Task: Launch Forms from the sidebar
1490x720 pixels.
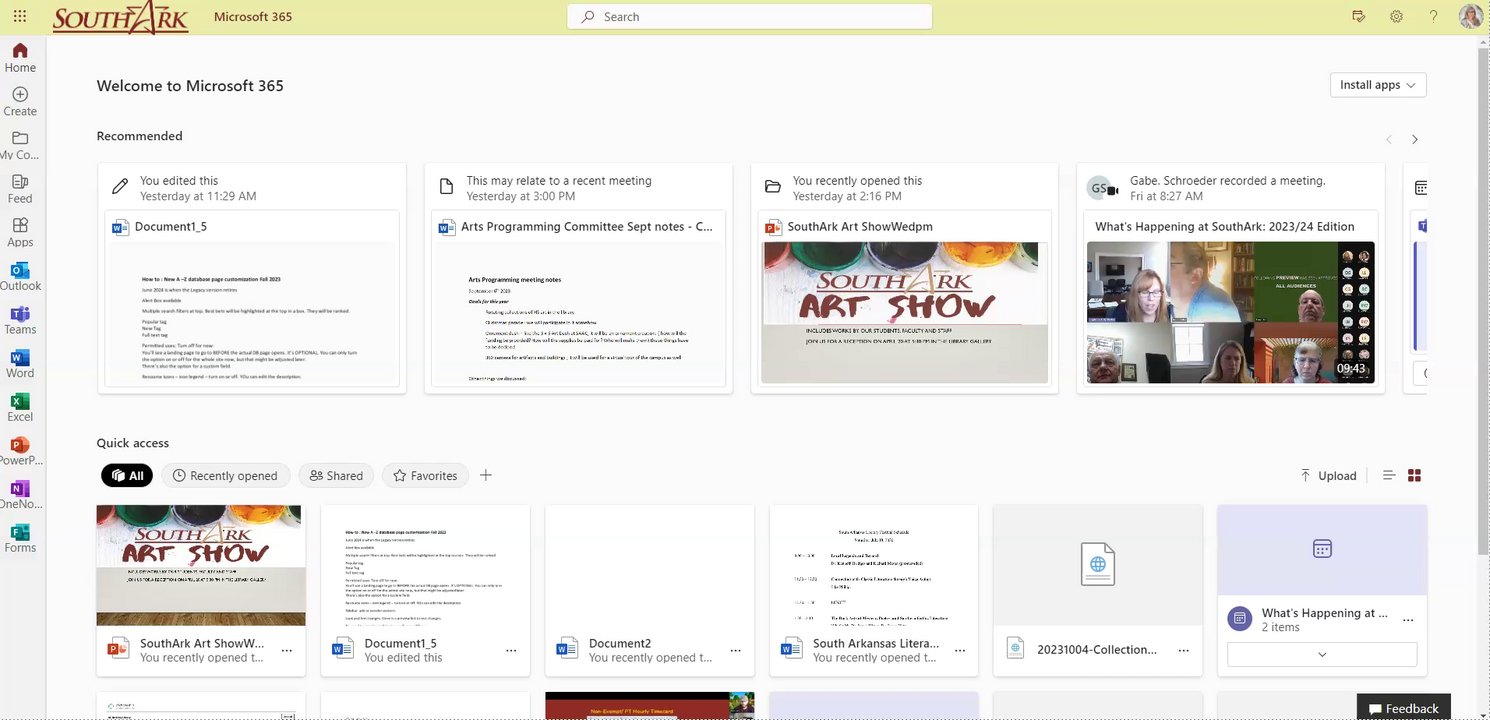Action: pos(20,538)
